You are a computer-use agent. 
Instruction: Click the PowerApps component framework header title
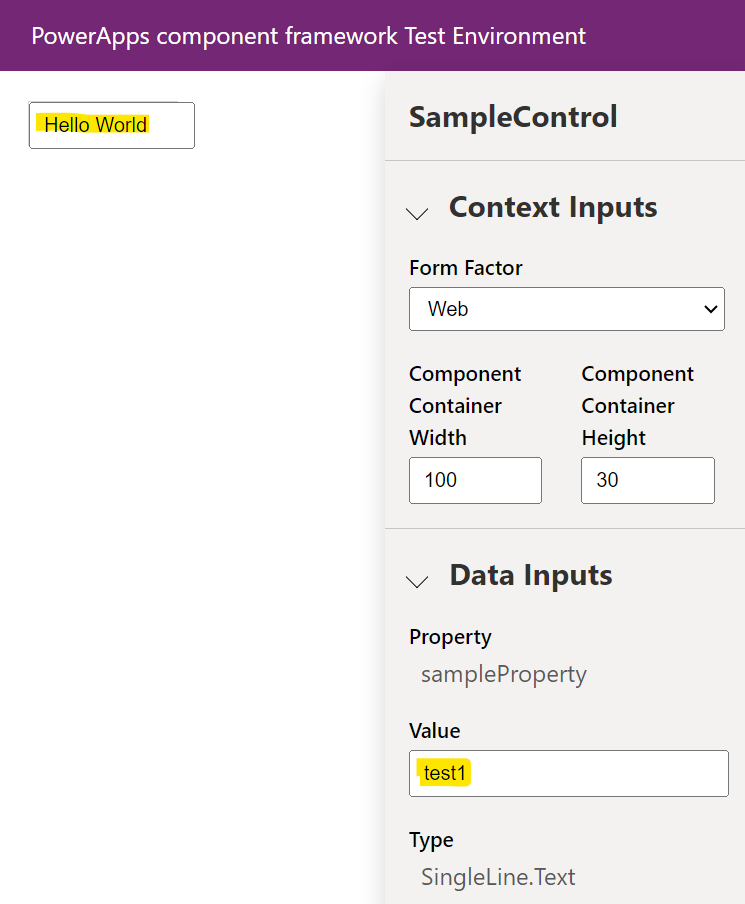coord(308,36)
